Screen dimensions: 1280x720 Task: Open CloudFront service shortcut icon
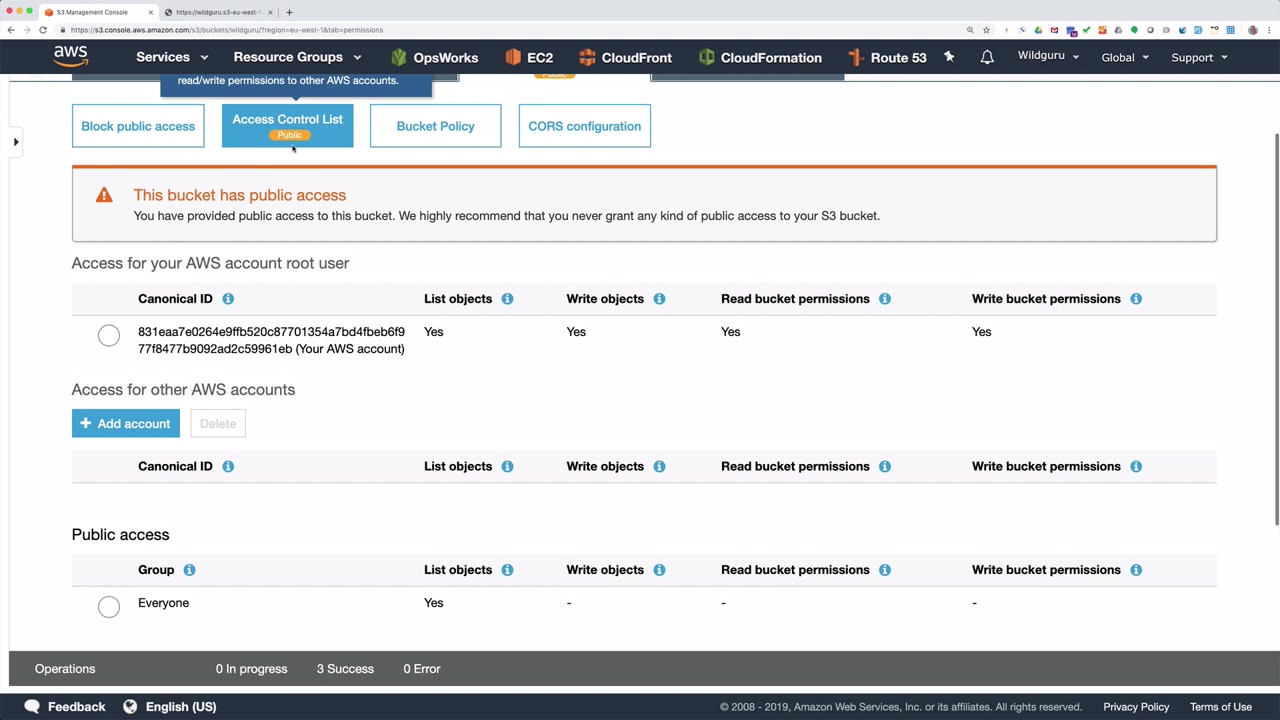[587, 57]
